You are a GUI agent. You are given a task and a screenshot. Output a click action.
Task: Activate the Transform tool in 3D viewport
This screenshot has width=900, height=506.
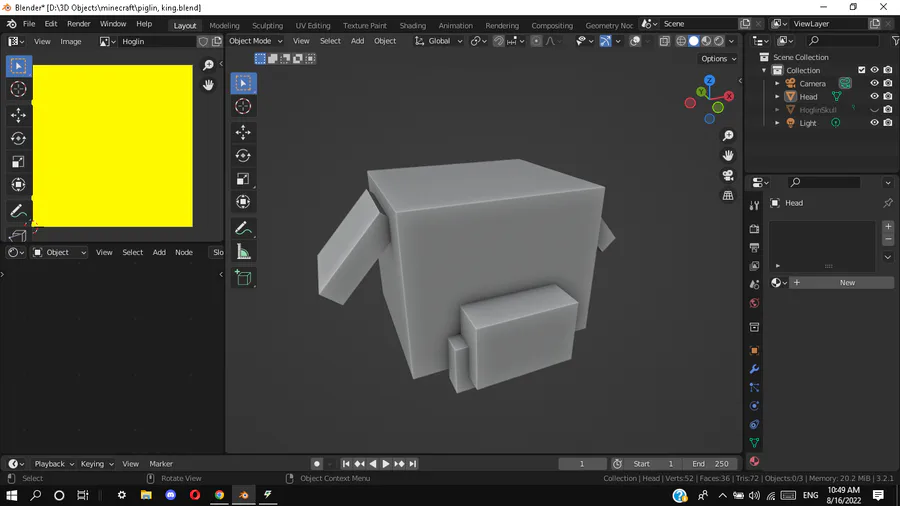coord(243,201)
